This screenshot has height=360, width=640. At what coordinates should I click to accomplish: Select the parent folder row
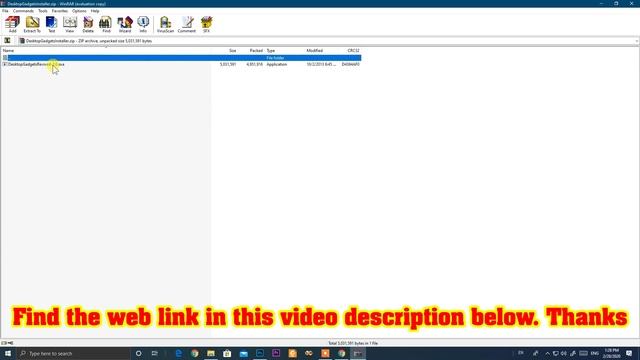pos(181,58)
